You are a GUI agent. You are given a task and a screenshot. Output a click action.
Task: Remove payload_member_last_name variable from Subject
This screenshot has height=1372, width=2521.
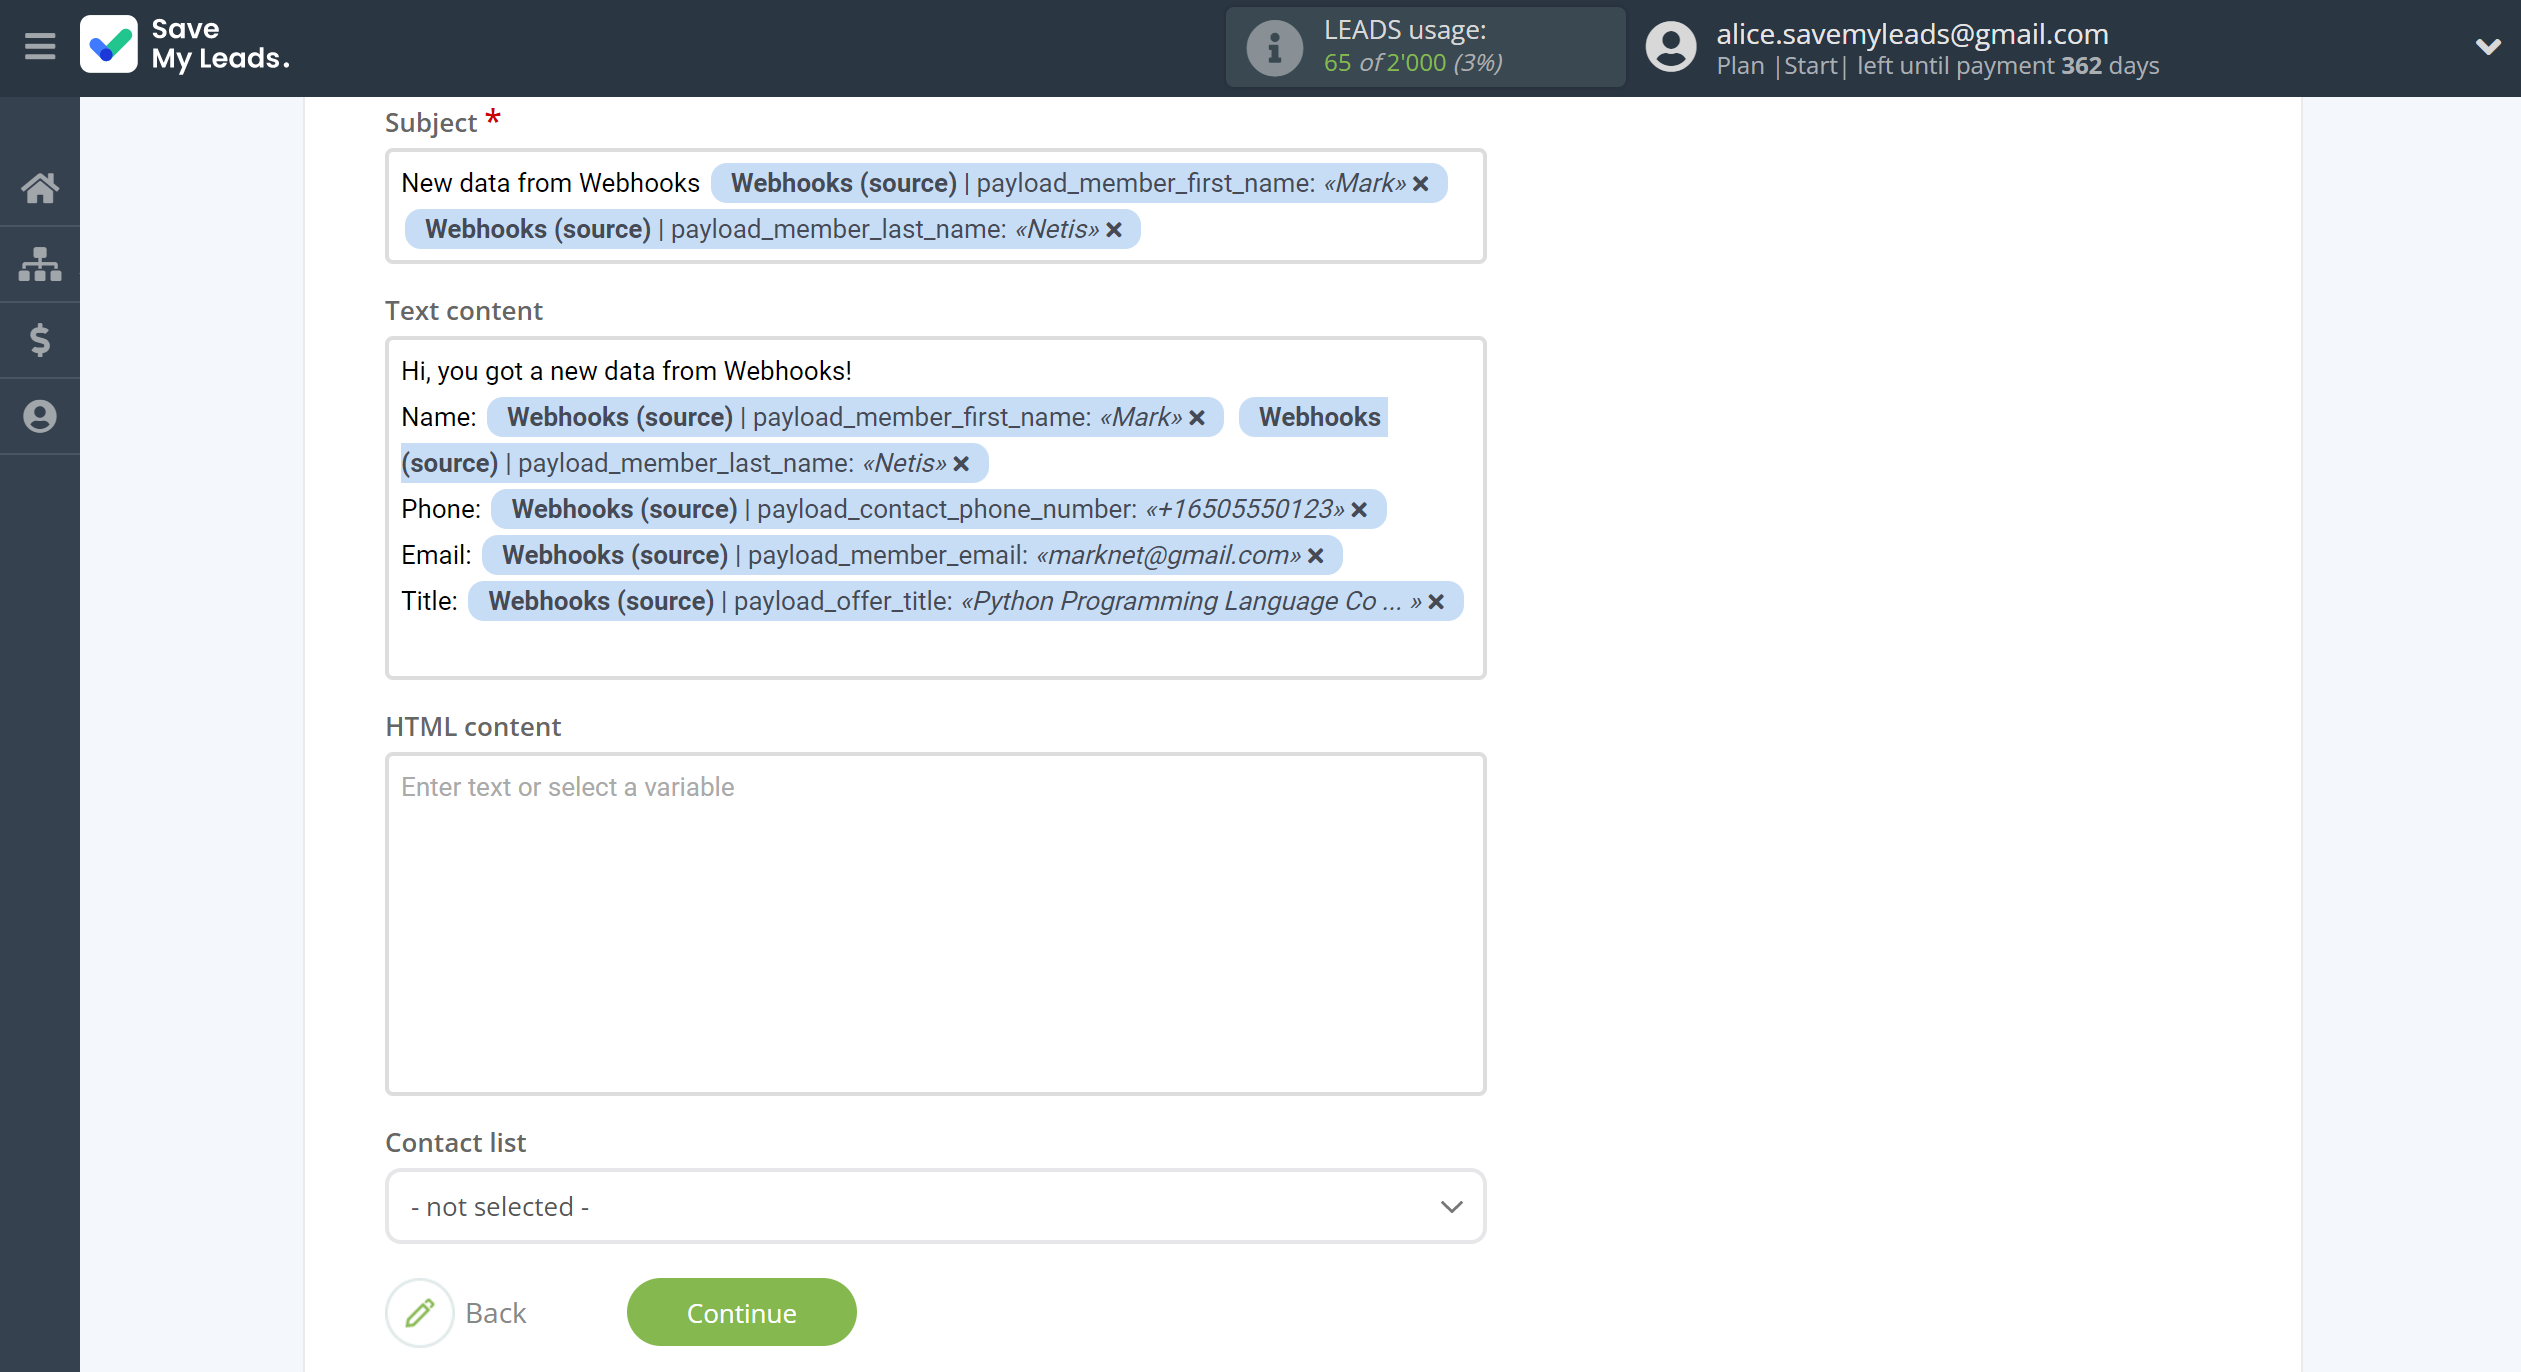[x=1117, y=228]
